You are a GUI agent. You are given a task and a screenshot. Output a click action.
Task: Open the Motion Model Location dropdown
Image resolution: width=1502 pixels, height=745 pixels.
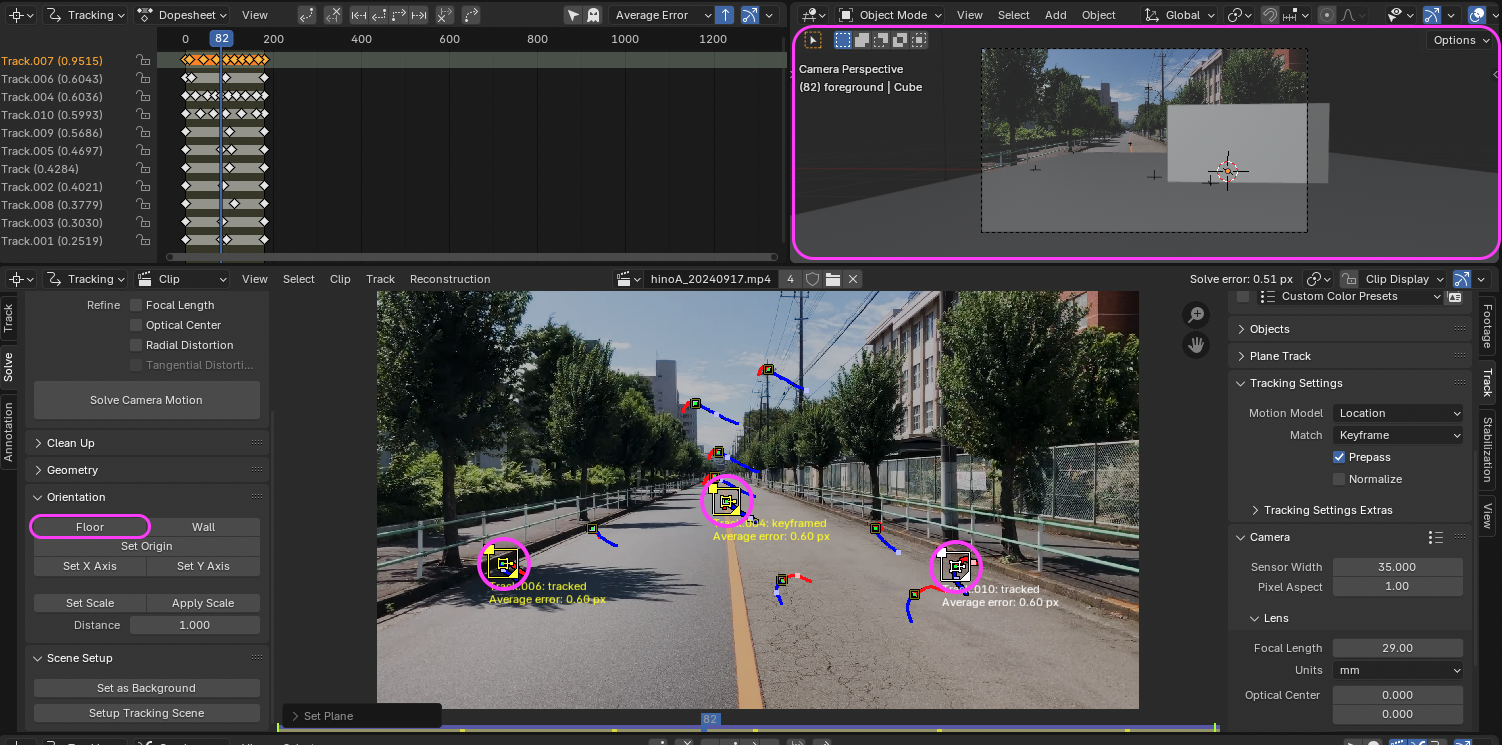click(x=1398, y=413)
